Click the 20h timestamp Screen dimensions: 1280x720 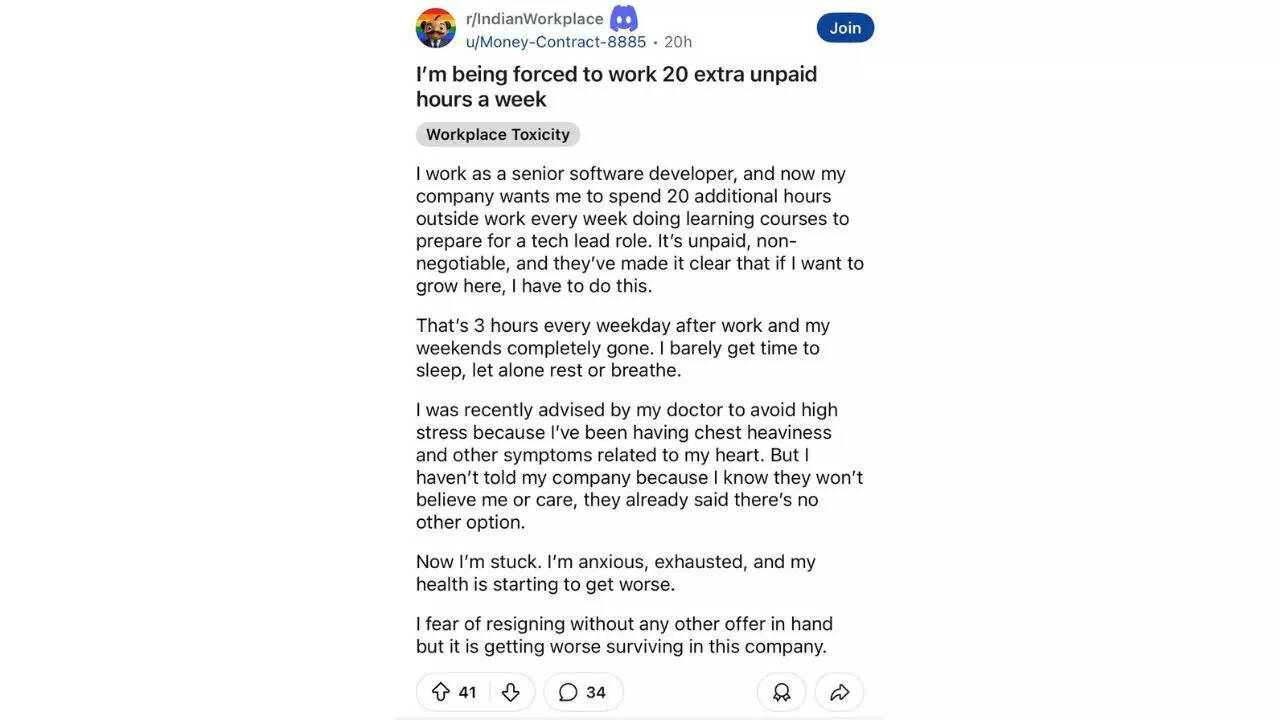click(x=677, y=41)
